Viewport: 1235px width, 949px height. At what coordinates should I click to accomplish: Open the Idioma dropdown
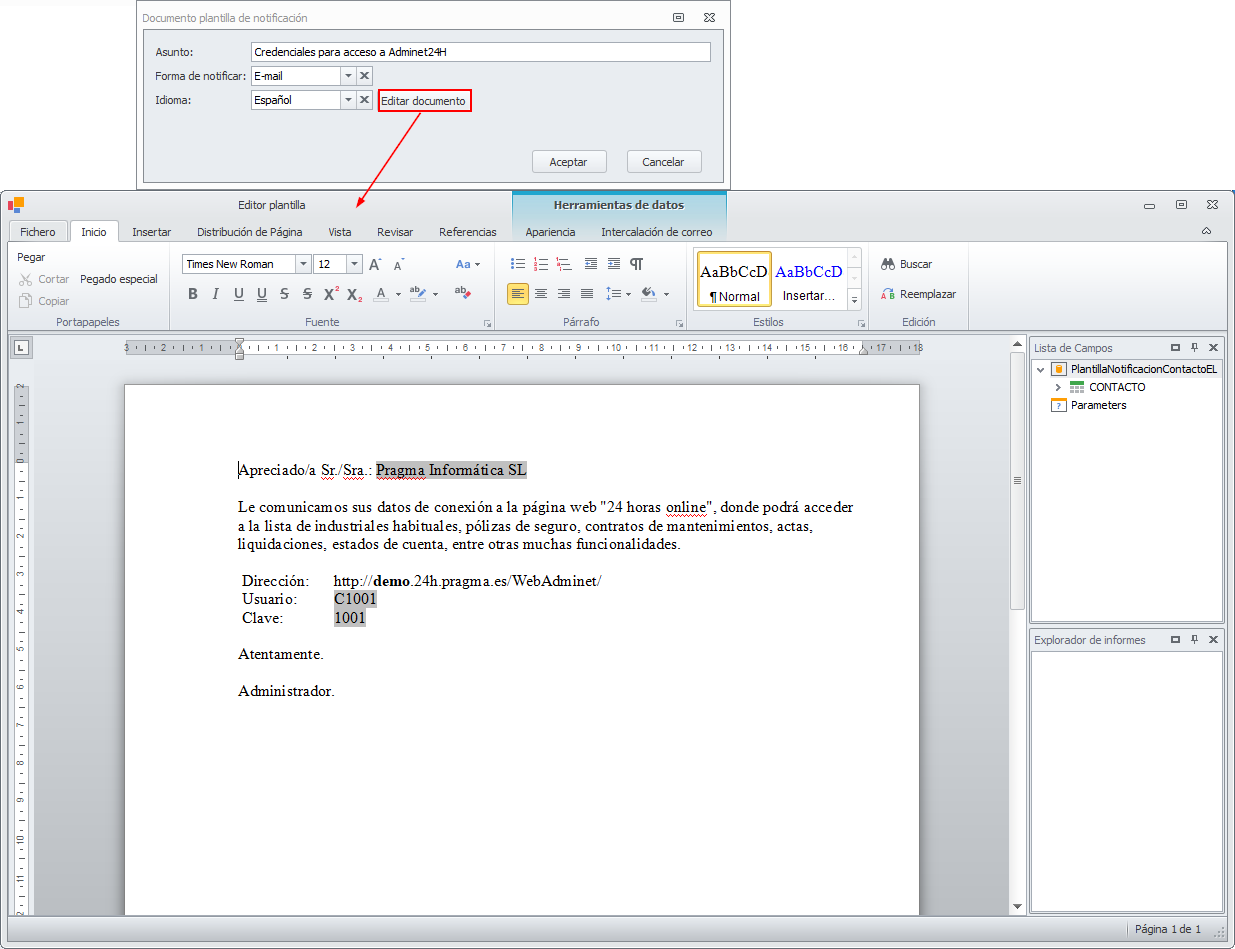coord(348,100)
